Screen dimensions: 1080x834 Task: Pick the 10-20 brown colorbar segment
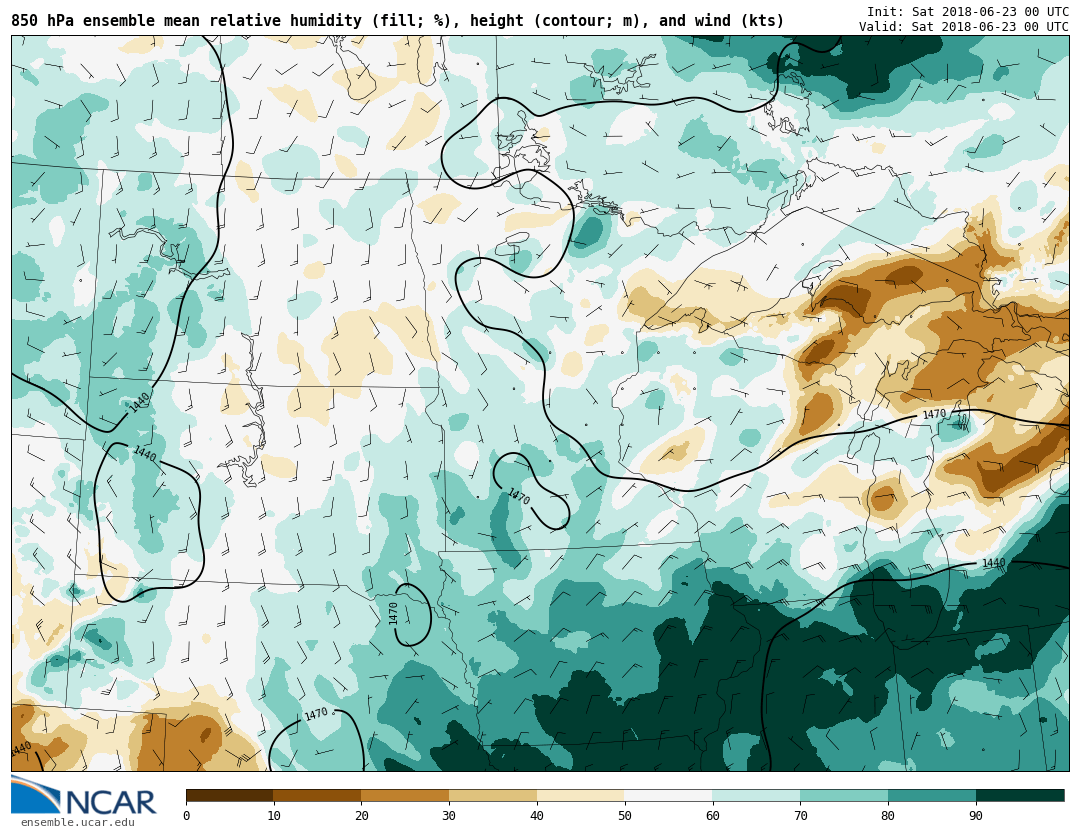(318, 796)
